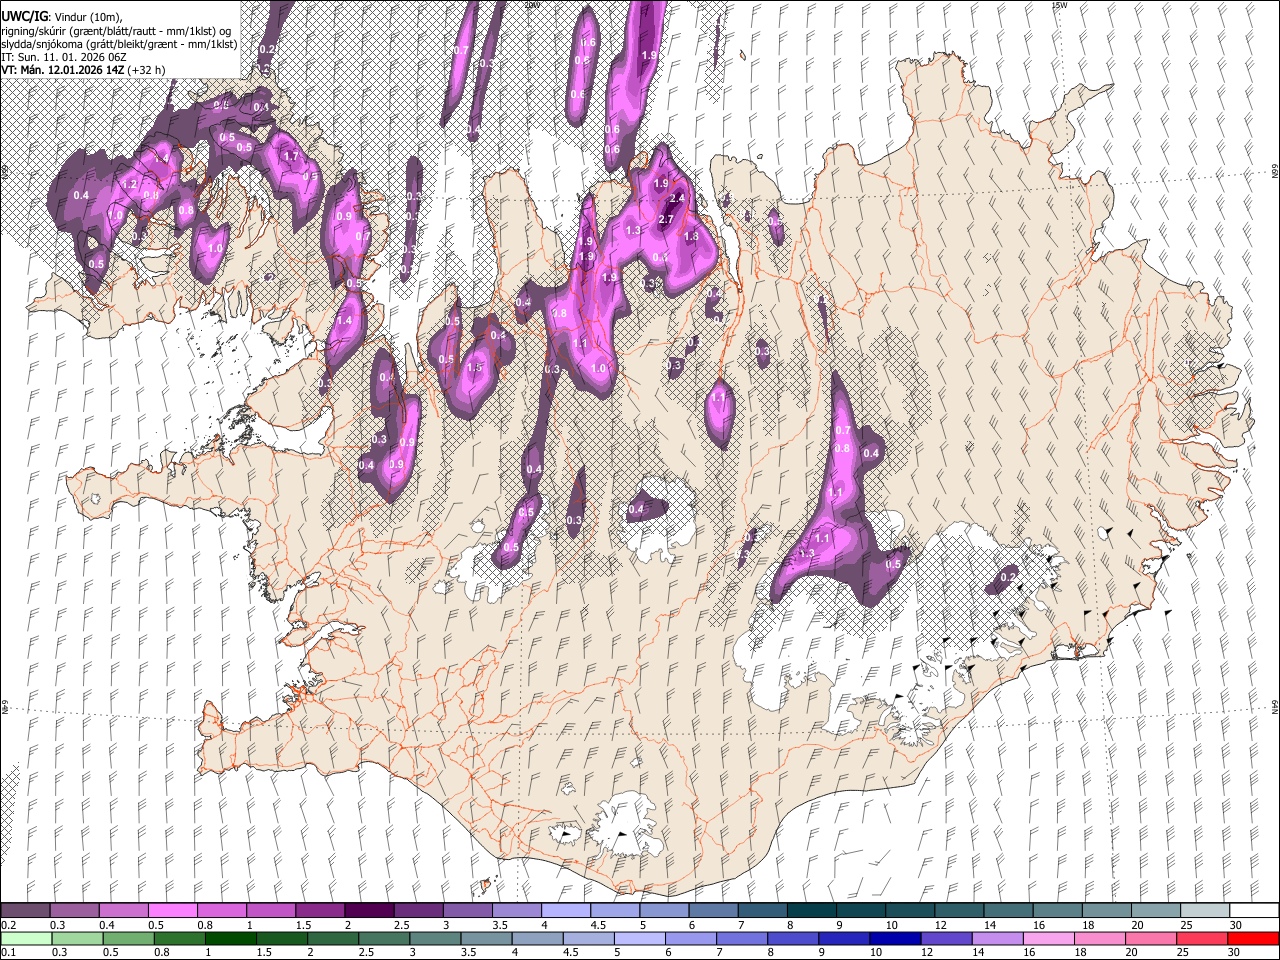Select the lavender snow swatch starting at 4

[566, 911]
